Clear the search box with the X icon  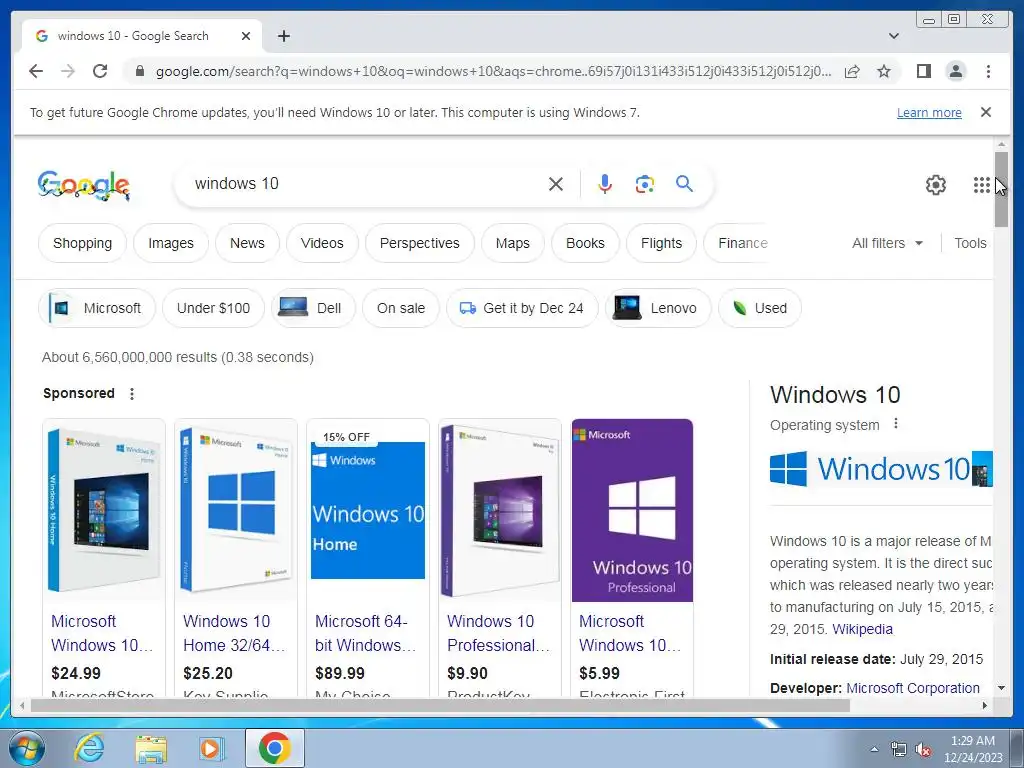556,184
